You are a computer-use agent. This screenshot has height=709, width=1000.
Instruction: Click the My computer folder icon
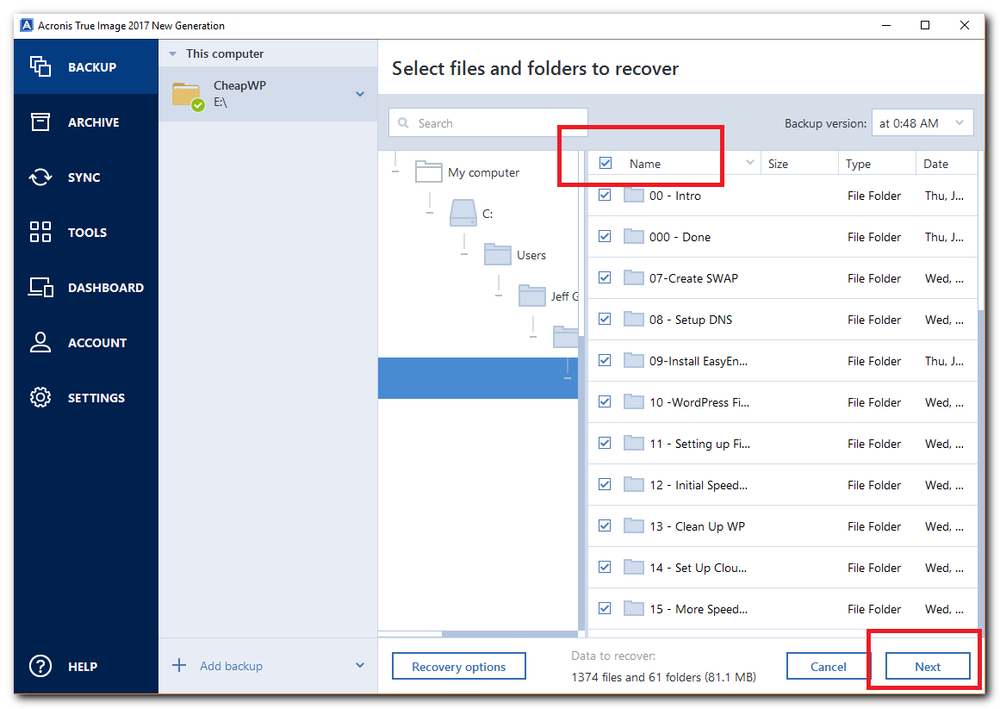point(428,172)
